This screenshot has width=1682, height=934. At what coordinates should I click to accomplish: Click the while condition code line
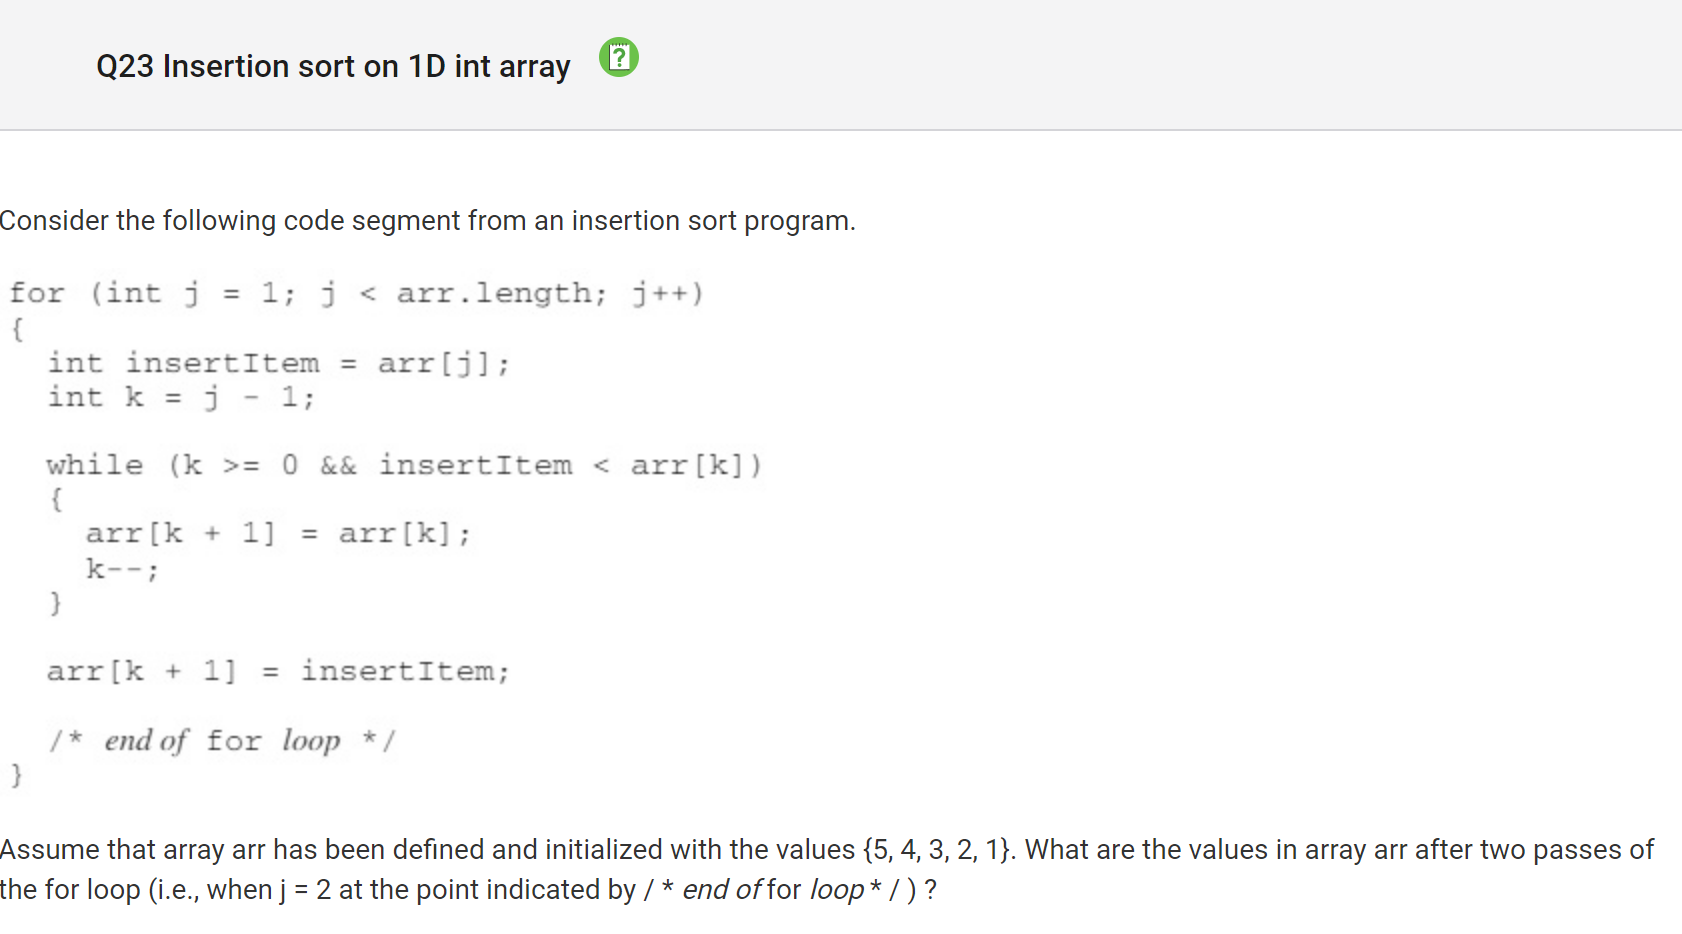pos(404,465)
